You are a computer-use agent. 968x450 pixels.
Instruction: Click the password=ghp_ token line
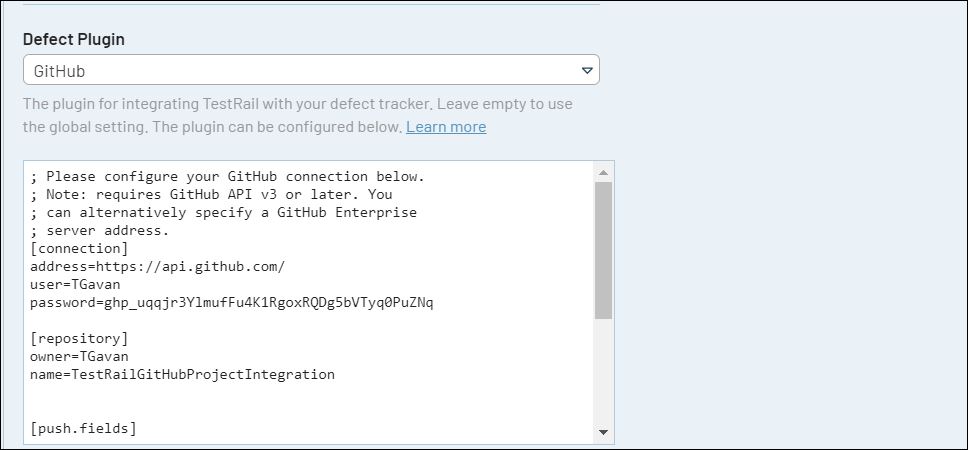[232, 302]
